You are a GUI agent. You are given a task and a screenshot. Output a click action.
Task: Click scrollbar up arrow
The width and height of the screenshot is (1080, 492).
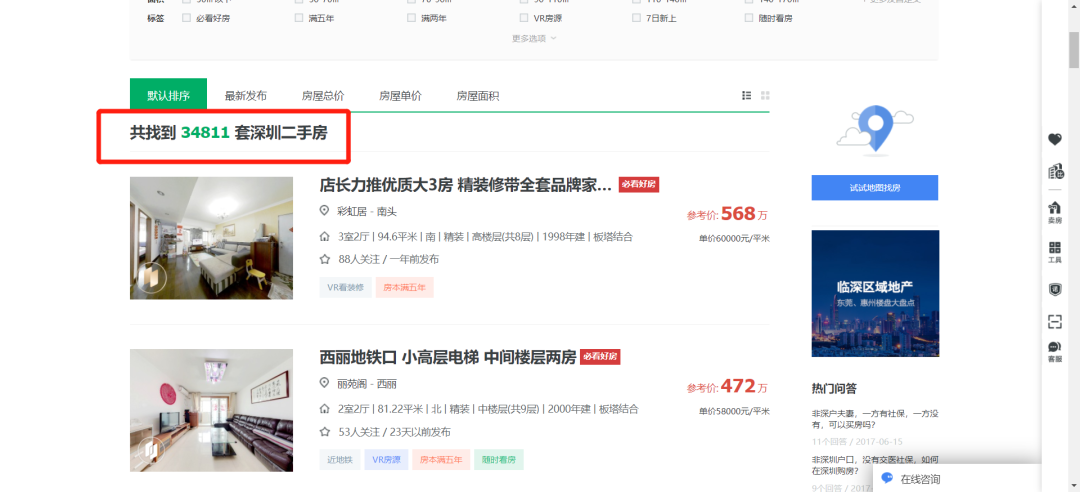[x=1074, y=6]
